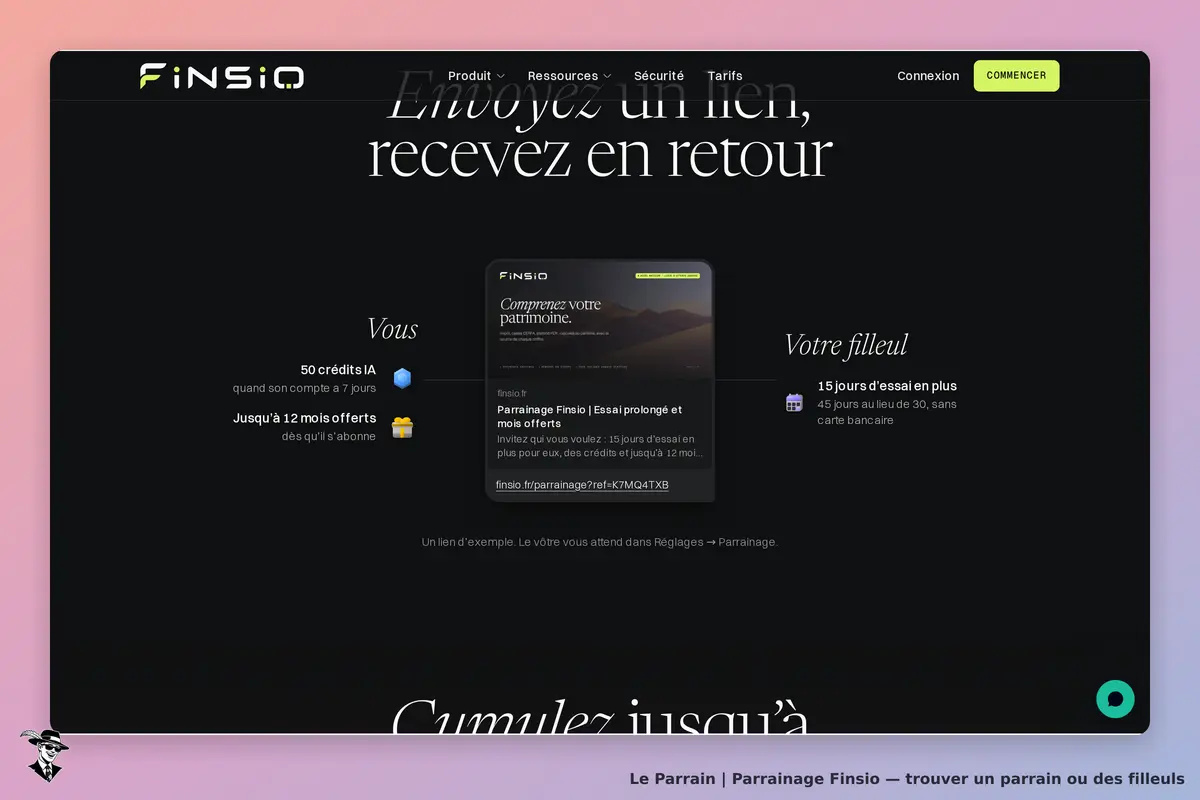Click the preview title Parrainage Finsio
The image size is (1200, 800).
click(590, 416)
